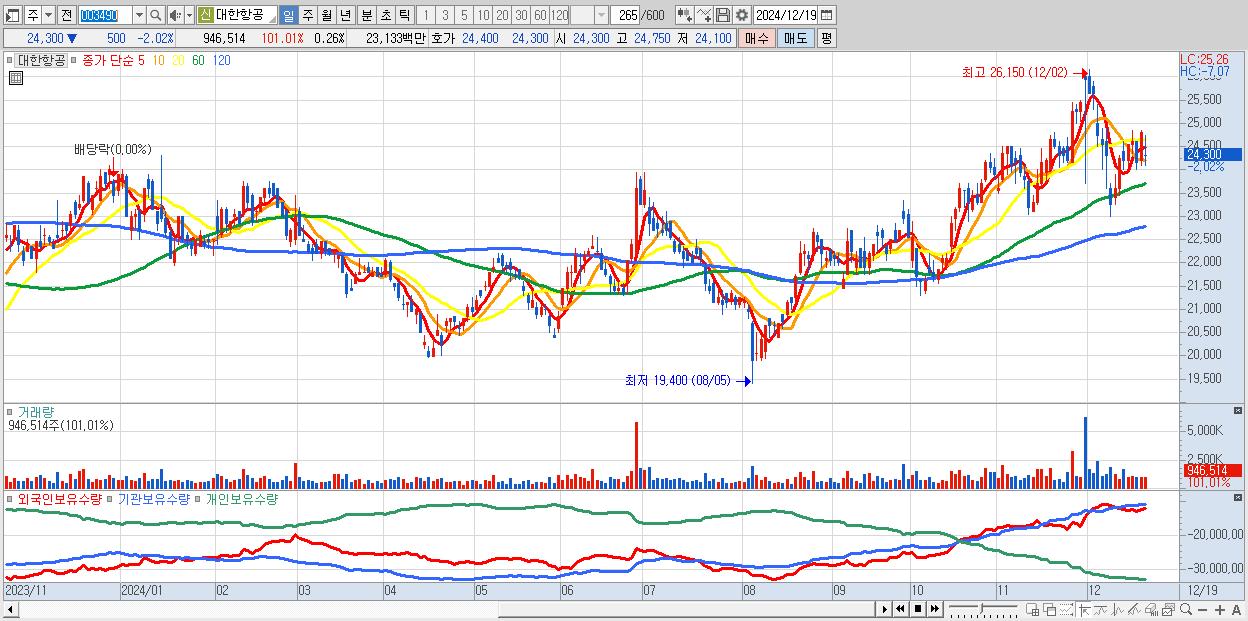The width and height of the screenshot is (1248, 621).
Task: Click the vertical-line chart analysis icon
Action: click(1118, 609)
